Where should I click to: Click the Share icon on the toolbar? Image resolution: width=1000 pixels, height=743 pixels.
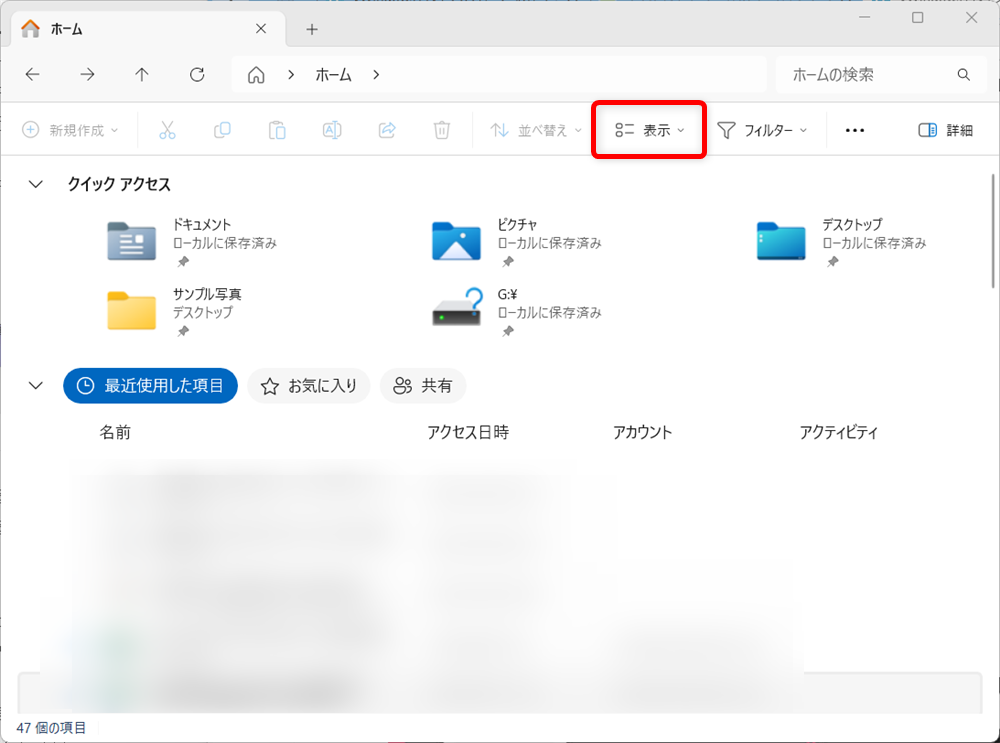tap(387, 130)
